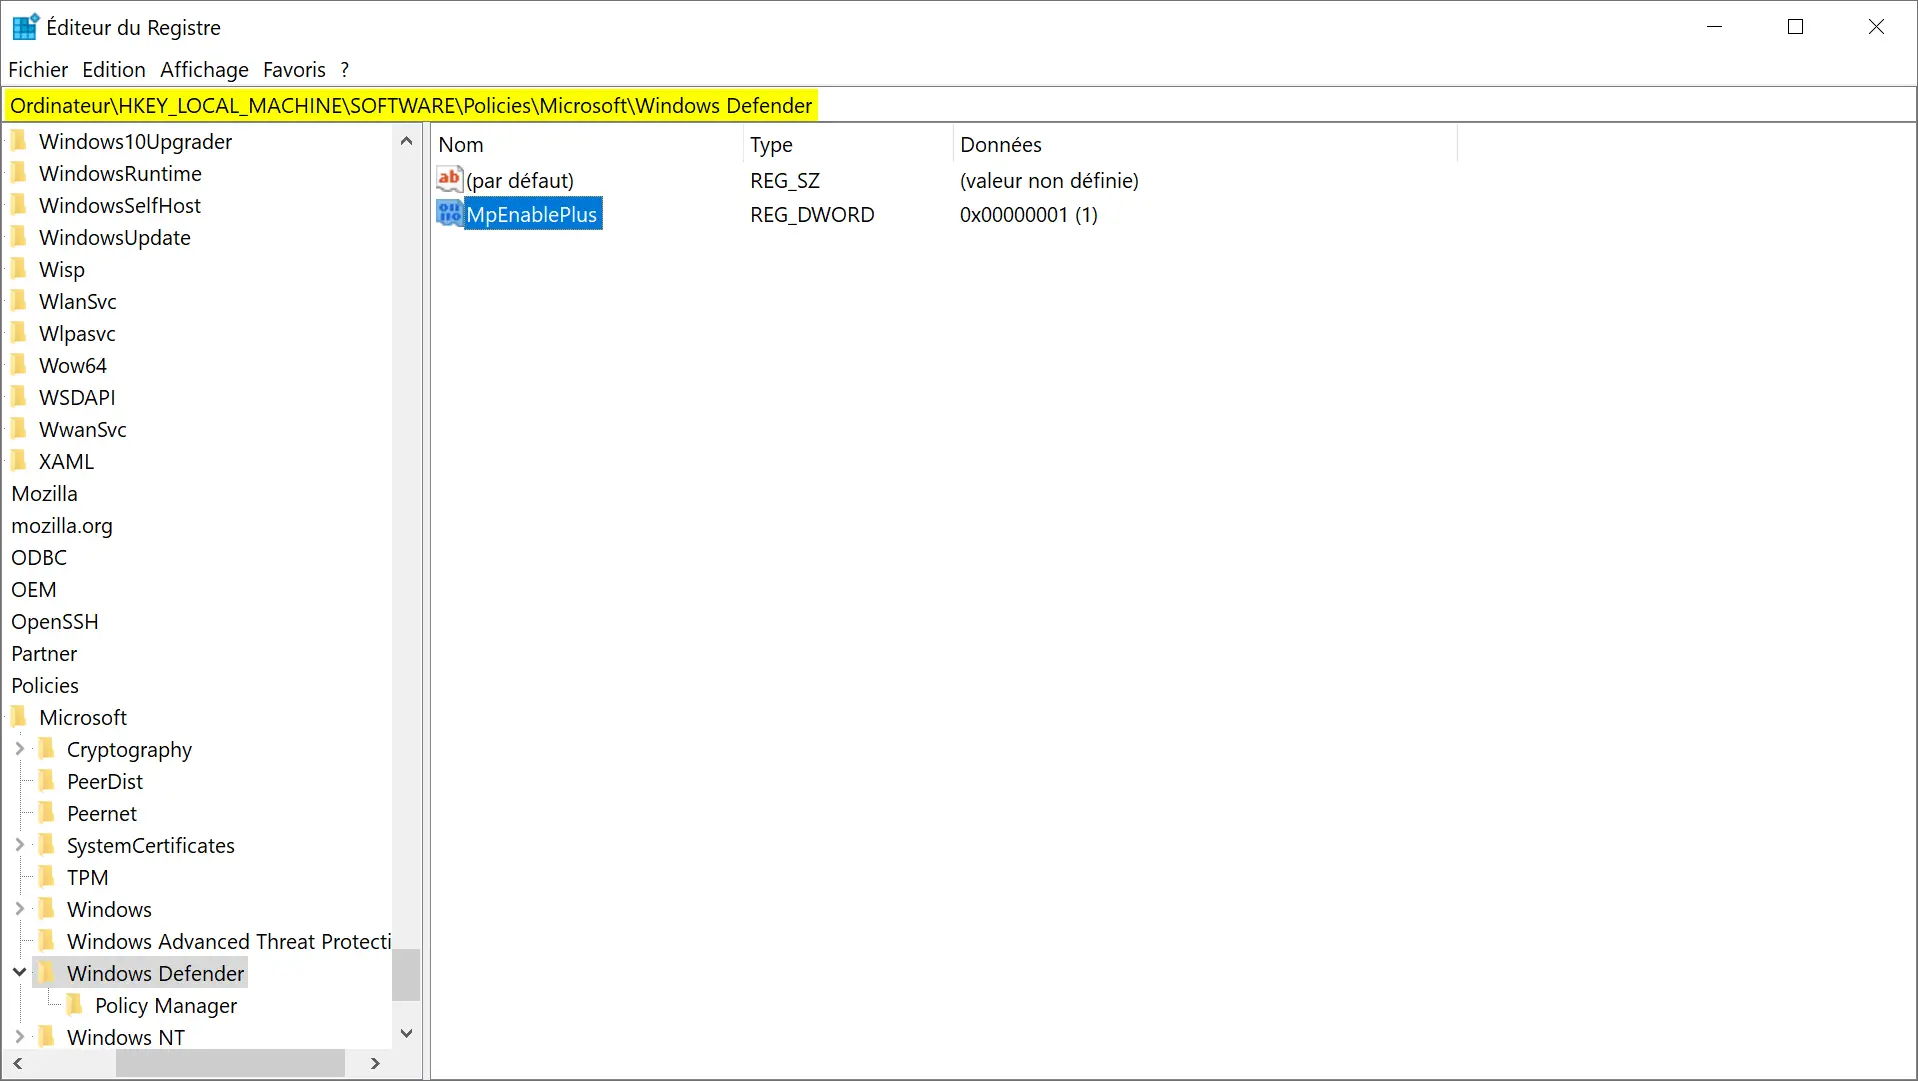
Task: Click the 0x00000001 (1) data cell
Action: (1028, 215)
